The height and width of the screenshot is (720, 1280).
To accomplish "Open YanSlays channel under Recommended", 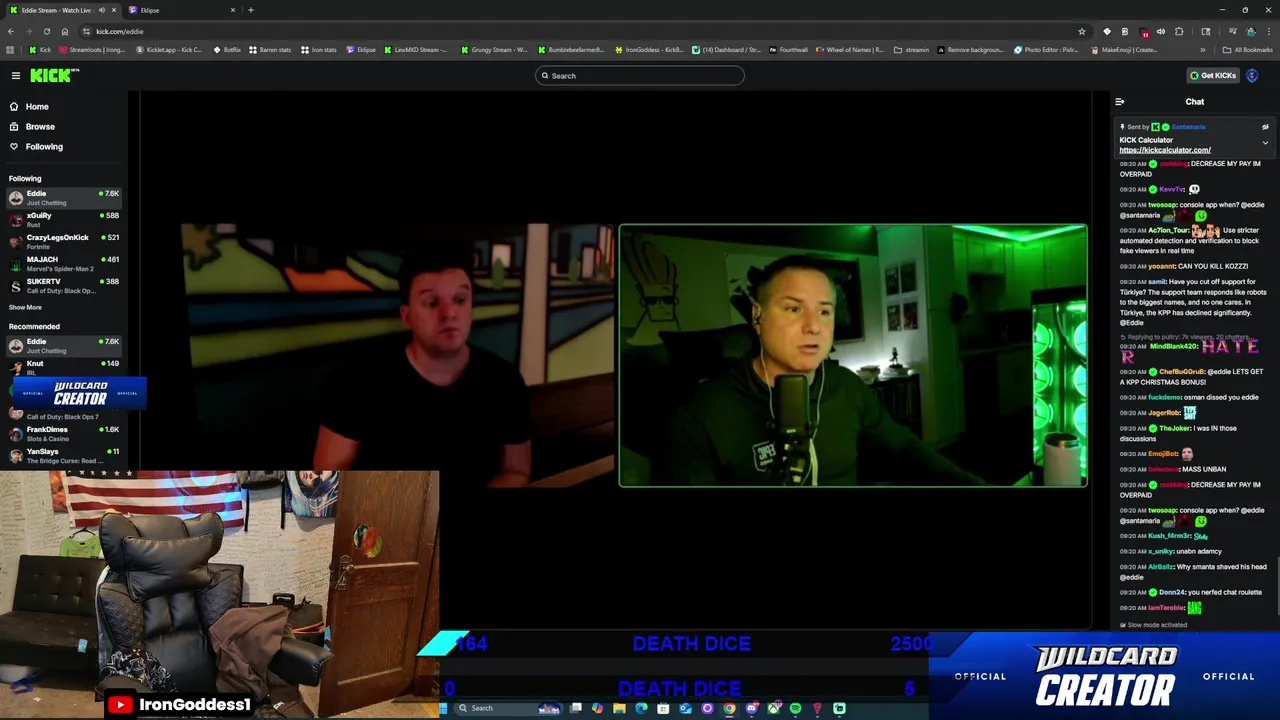I will pyautogui.click(x=64, y=455).
